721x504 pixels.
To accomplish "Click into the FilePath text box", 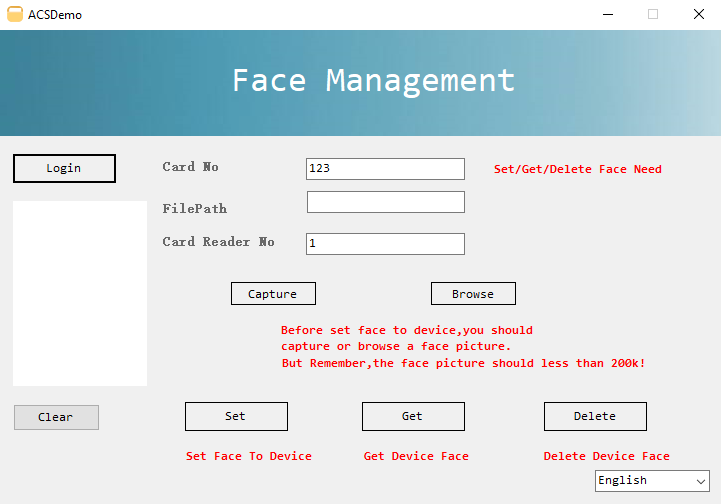I will [385, 202].
